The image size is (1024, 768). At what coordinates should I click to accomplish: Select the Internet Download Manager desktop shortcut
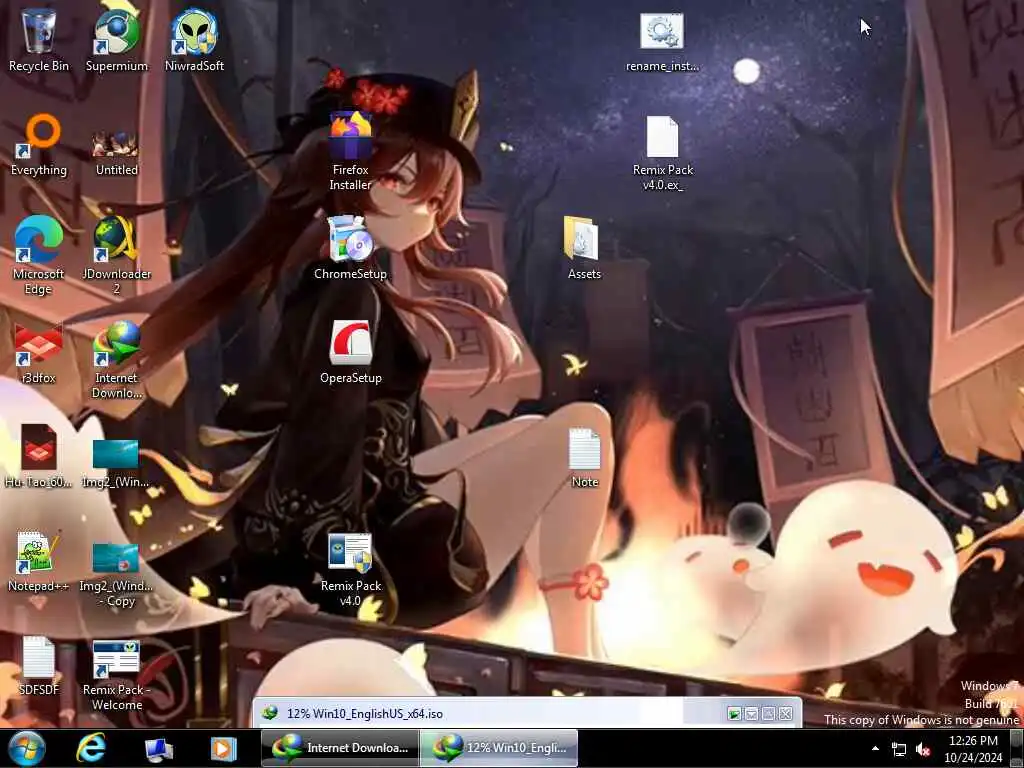117,360
